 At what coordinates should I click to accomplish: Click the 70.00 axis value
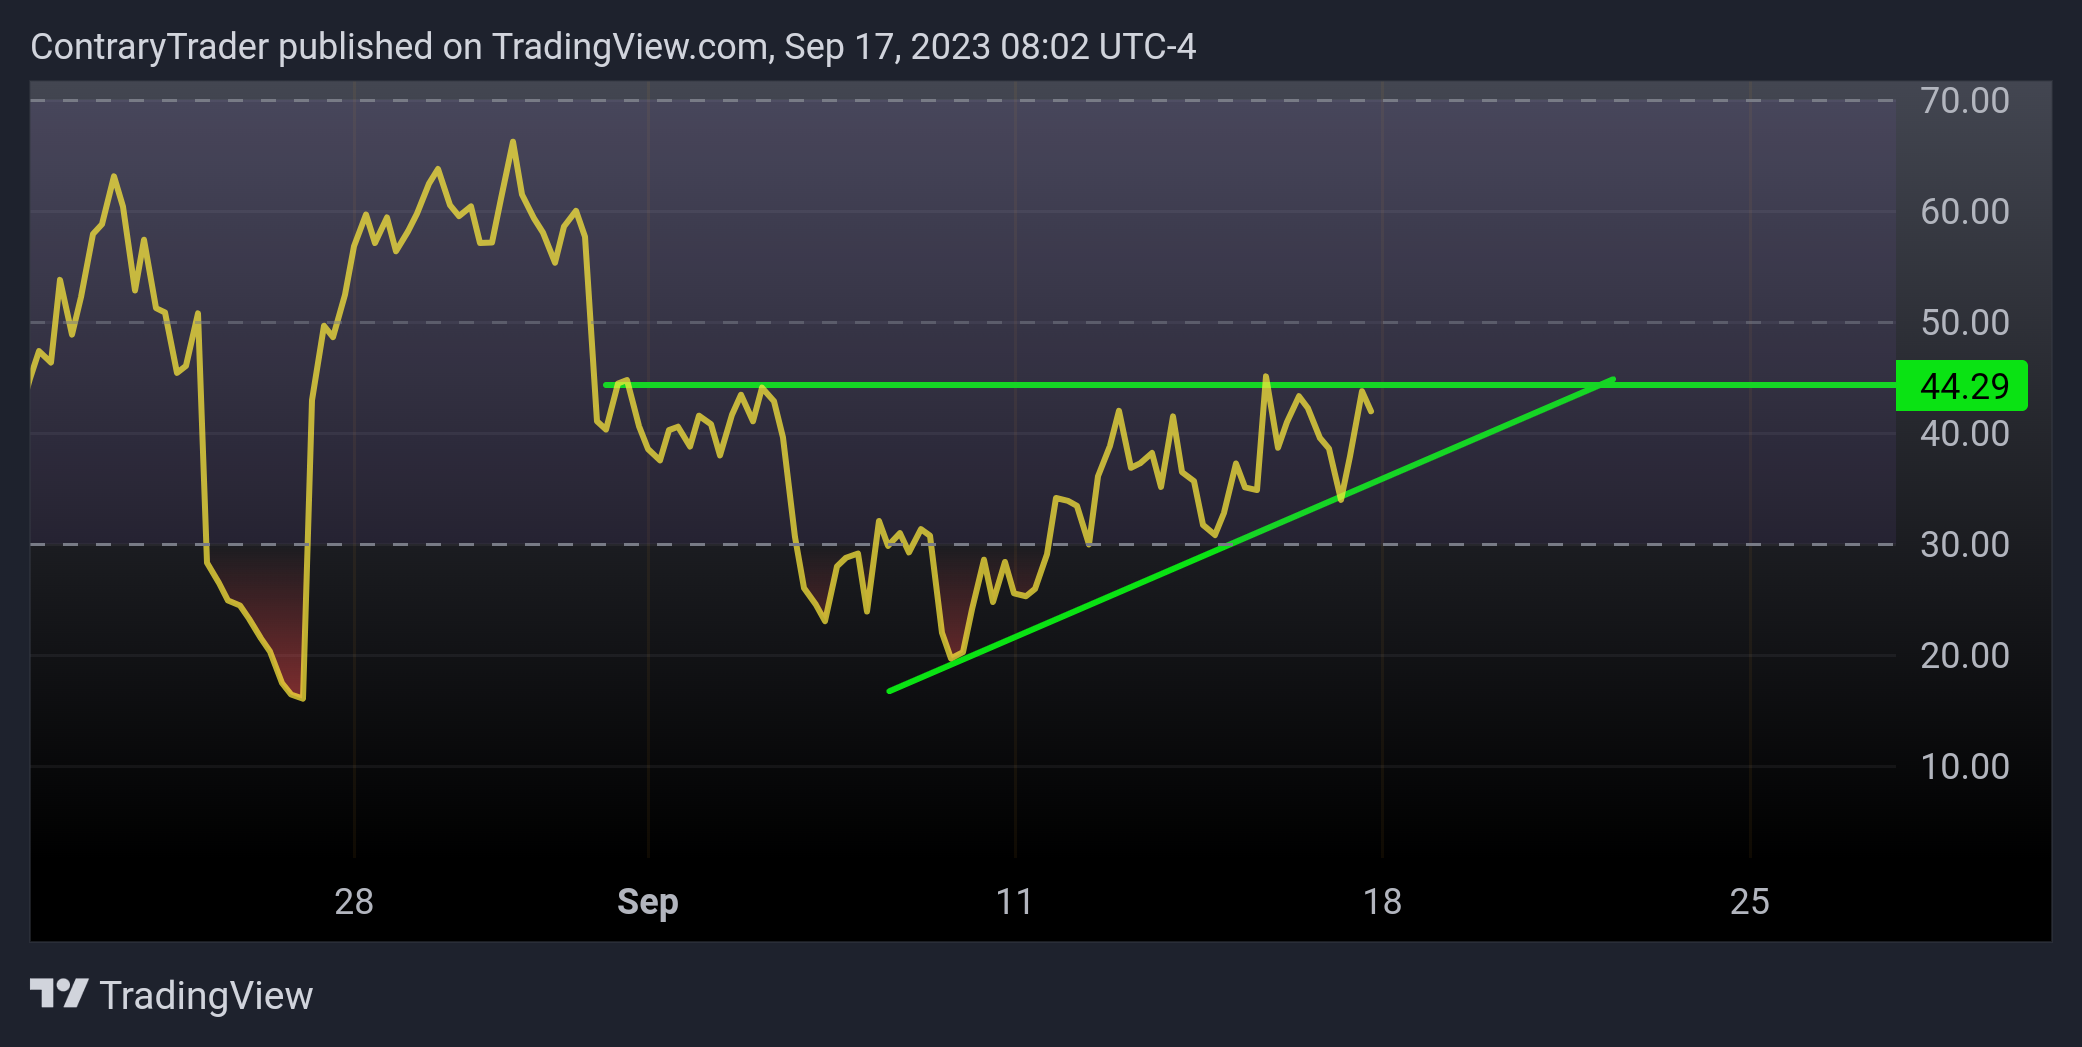[1964, 101]
